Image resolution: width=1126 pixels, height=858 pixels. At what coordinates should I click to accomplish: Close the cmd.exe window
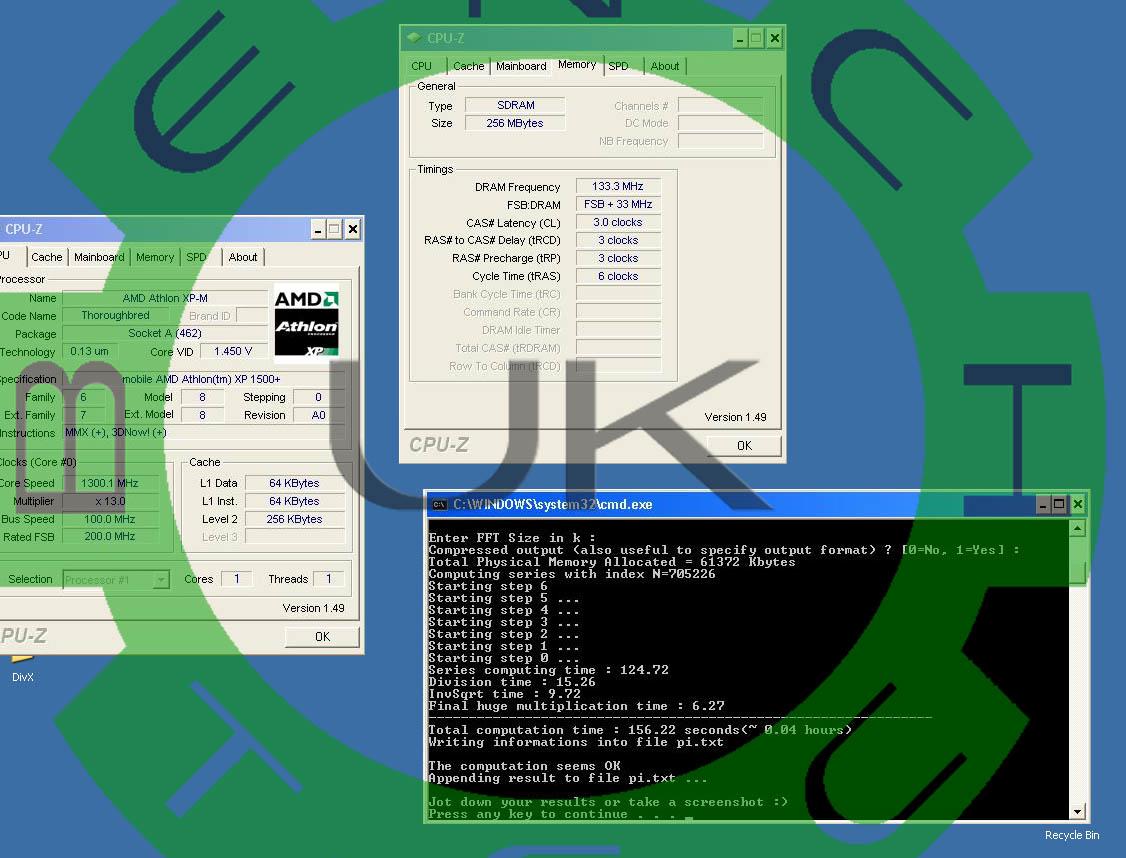(x=1077, y=505)
